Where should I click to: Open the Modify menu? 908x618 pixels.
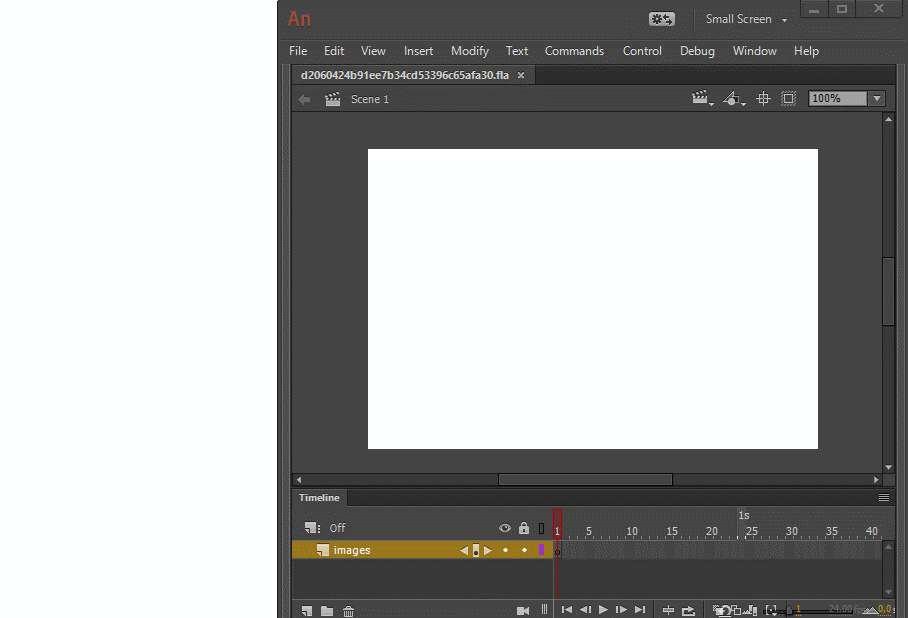pyautogui.click(x=469, y=51)
